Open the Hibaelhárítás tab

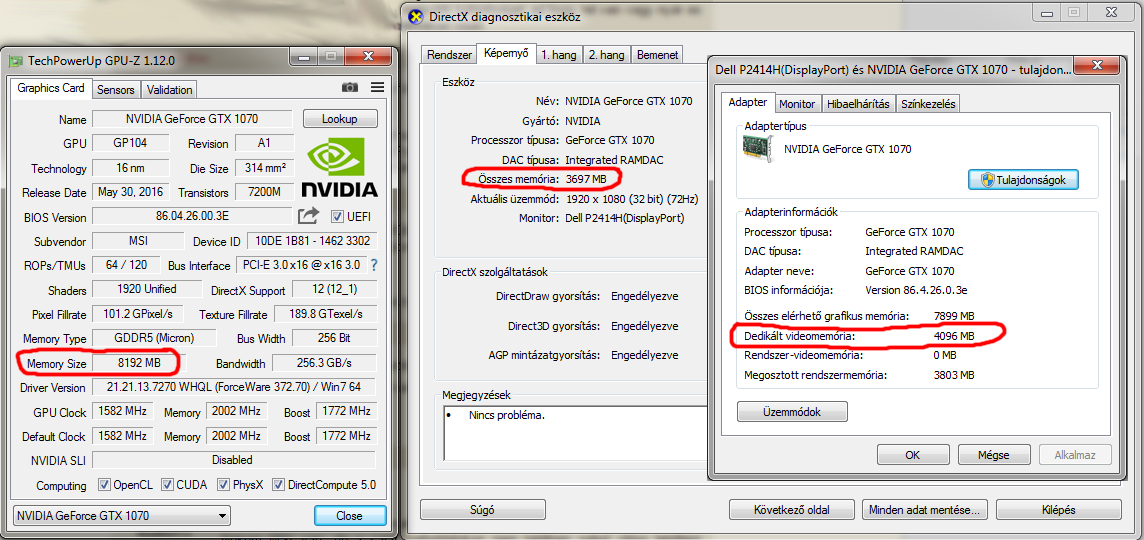pyautogui.click(x=859, y=104)
